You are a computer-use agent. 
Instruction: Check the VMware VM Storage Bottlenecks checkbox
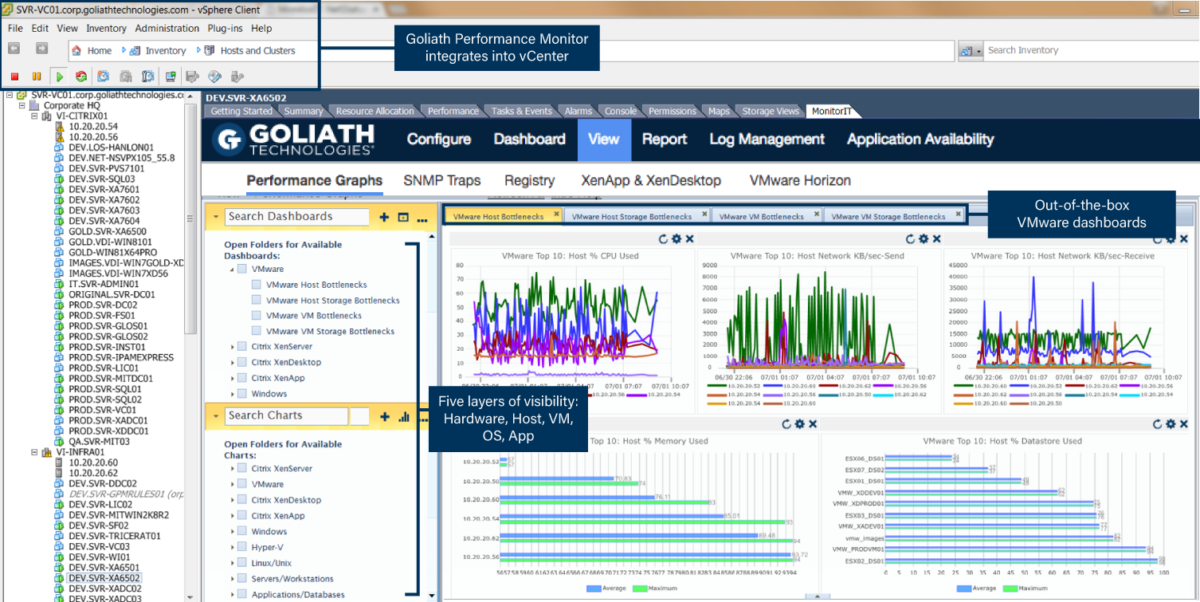256,331
